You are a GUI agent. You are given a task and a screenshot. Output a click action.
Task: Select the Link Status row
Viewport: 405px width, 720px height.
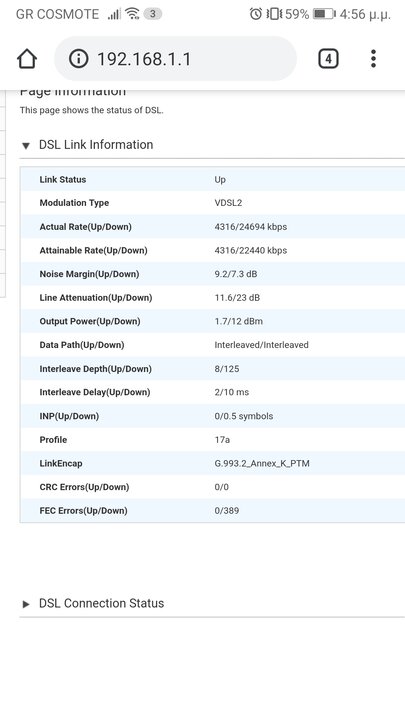(x=213, y=180)
